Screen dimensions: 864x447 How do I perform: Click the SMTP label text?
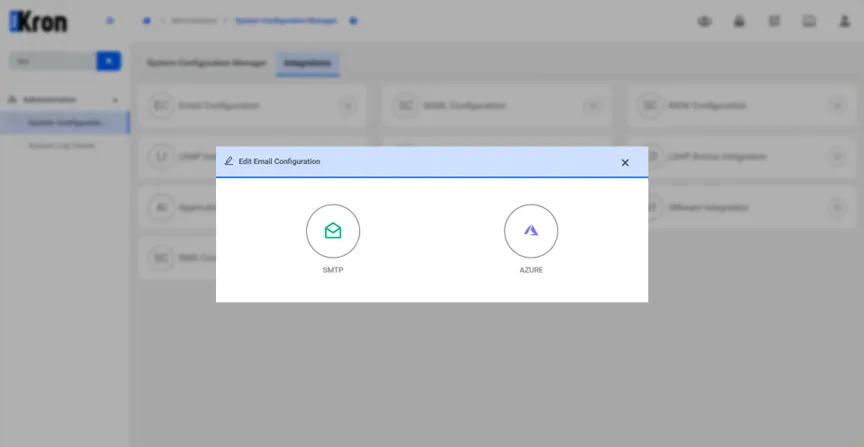click(333, 271)
